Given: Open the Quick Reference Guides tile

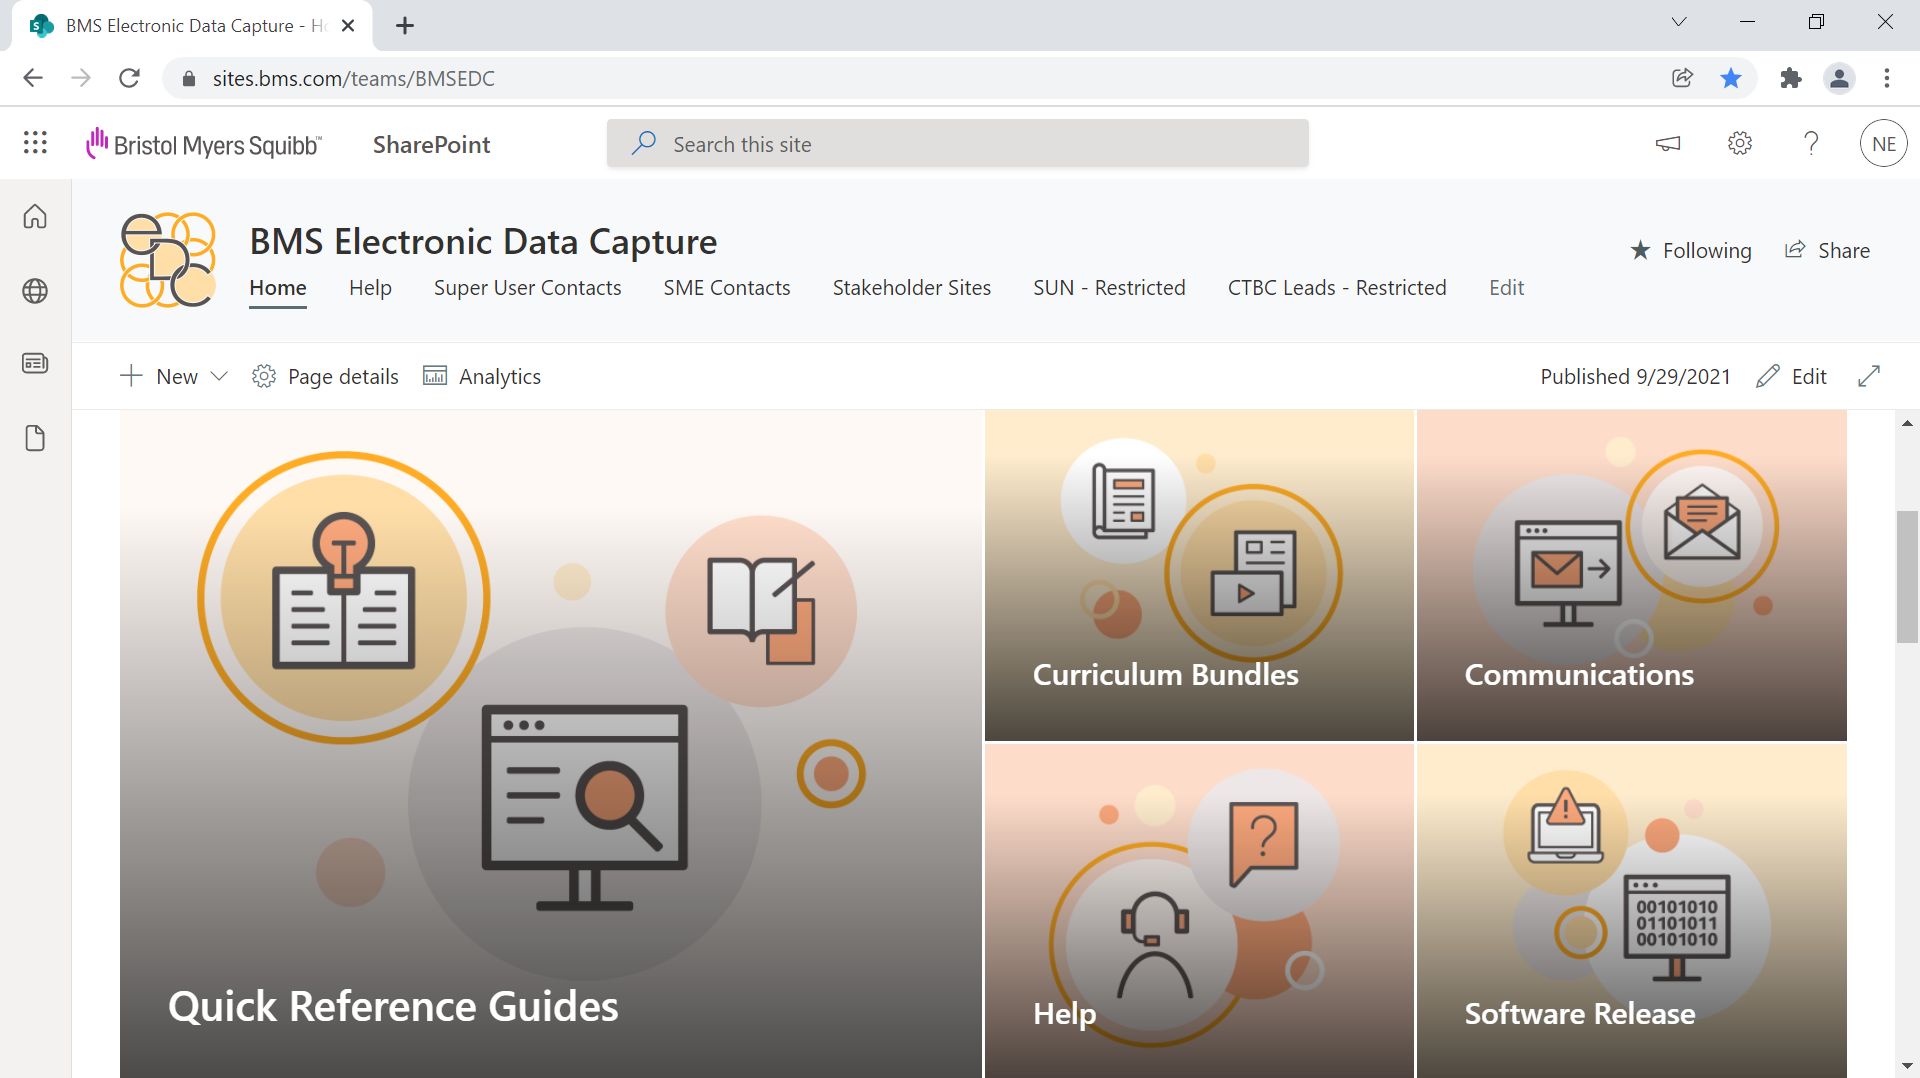Looking at the screenshot, I should click(550, 744).
